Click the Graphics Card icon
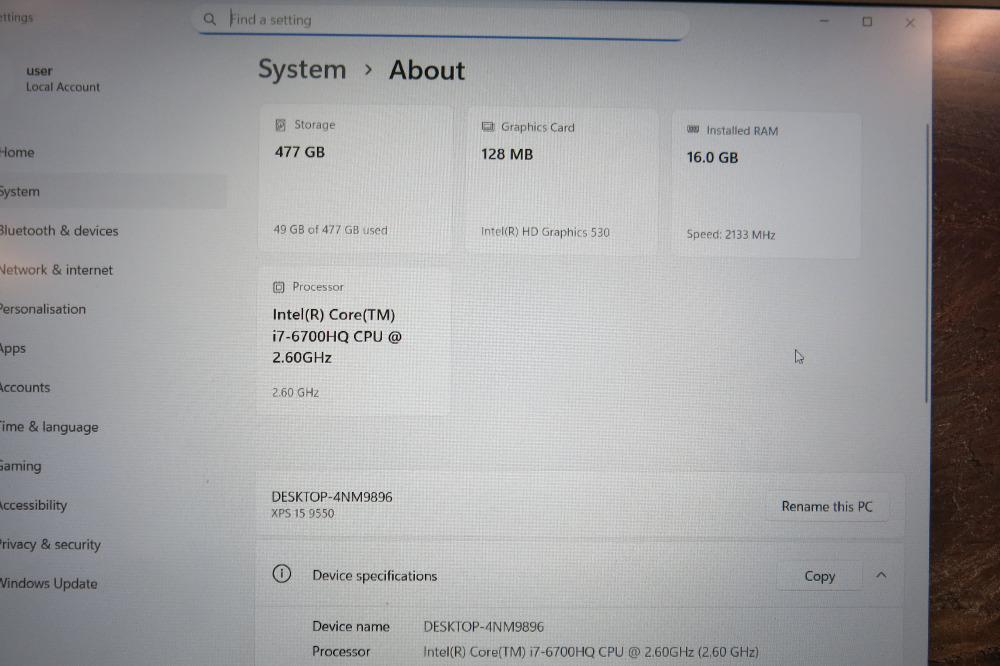The image size is (1000, 666). point(488,127)
